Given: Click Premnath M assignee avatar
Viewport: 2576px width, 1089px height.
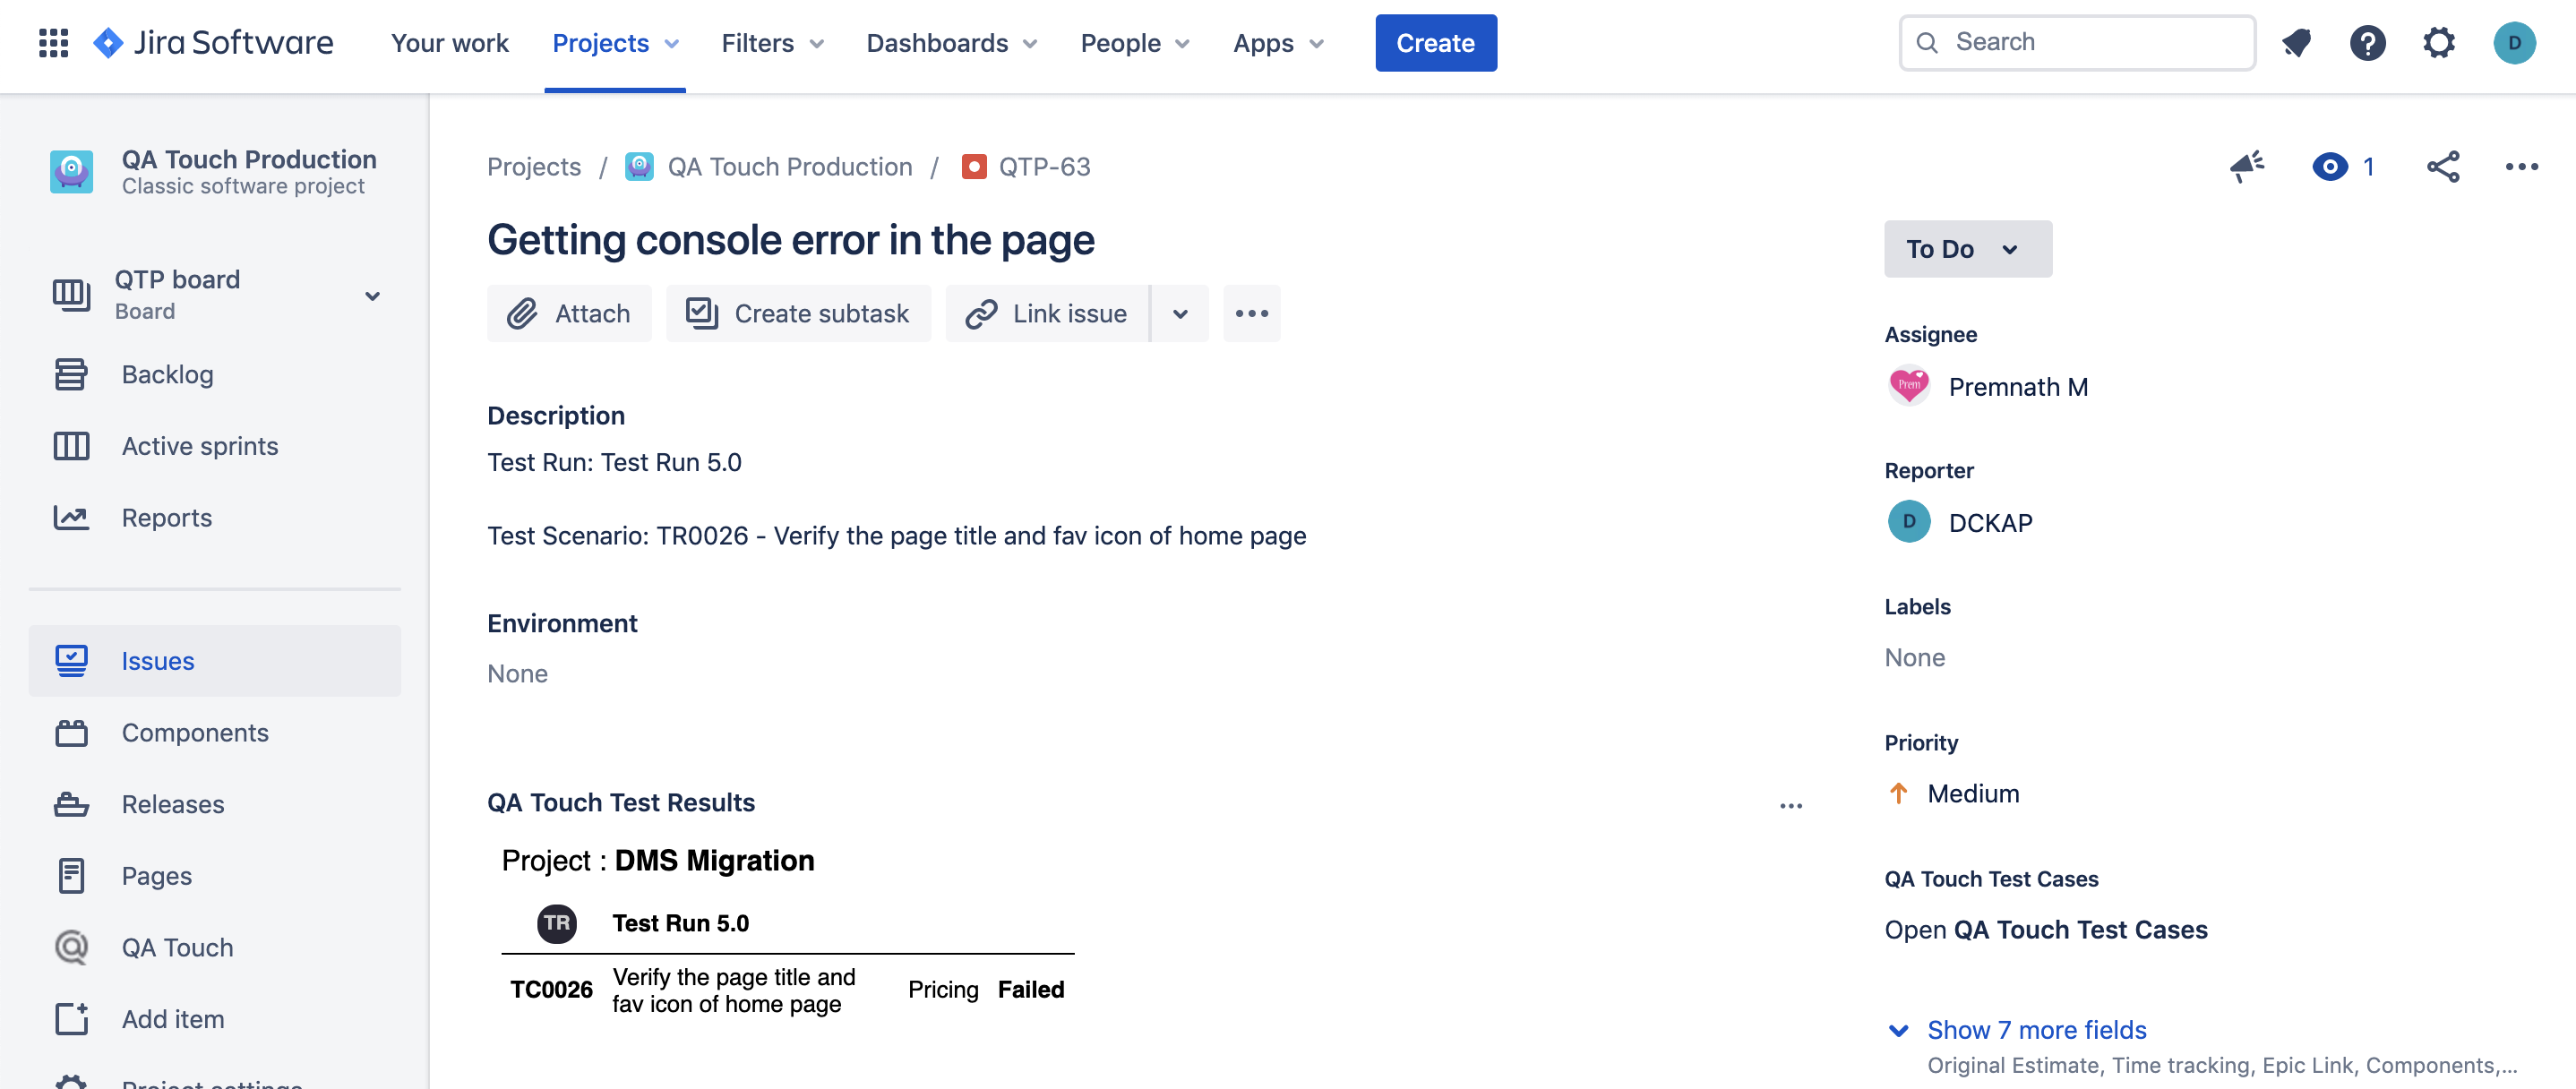Looking at the screenshot, I should click(1908, 386).
